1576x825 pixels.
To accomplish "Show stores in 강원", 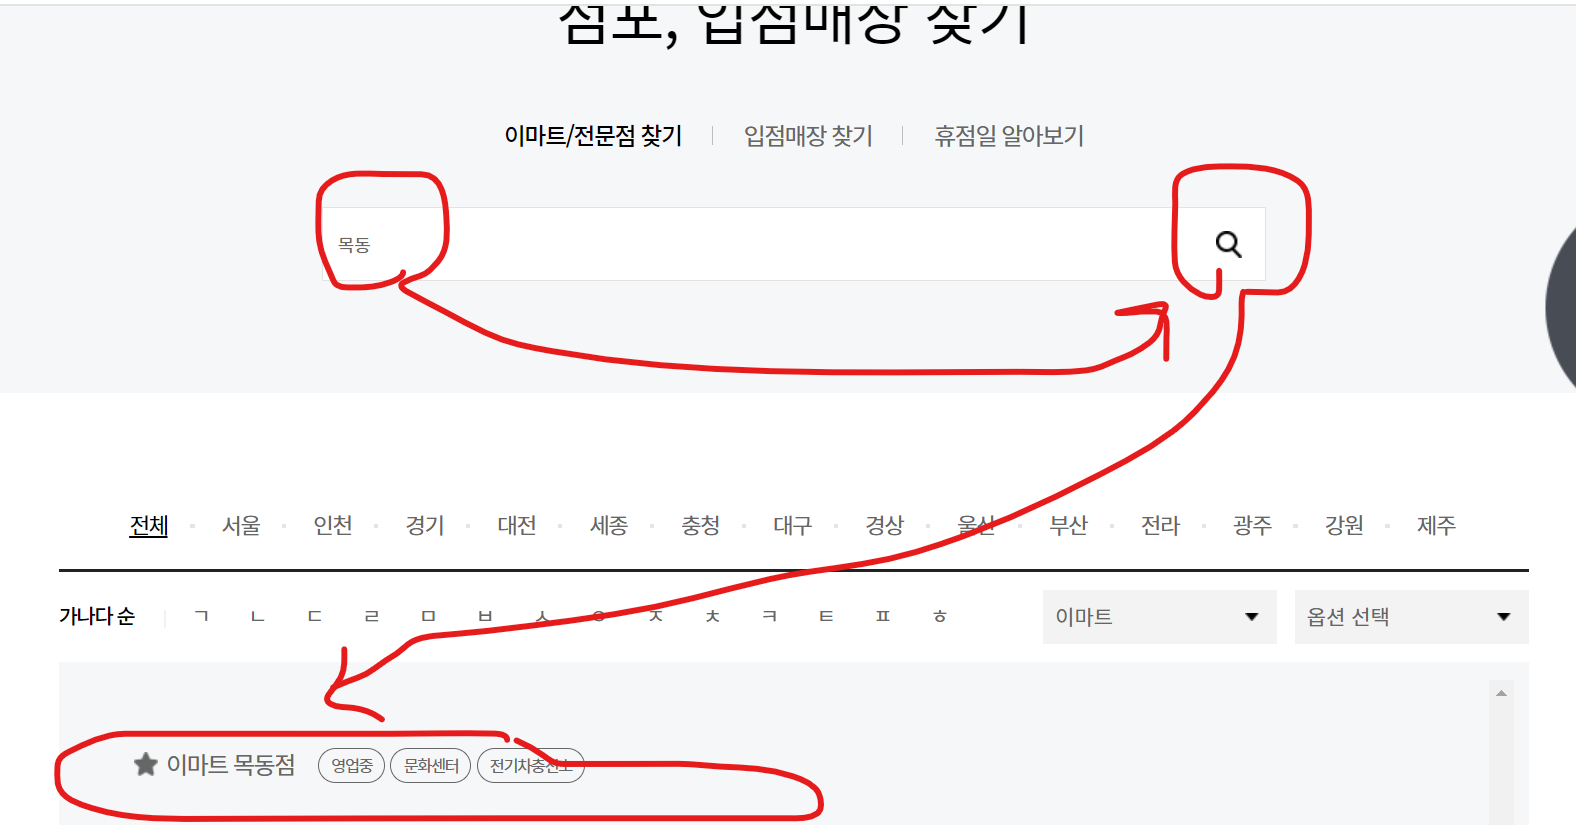I will [x=1345, y=525].
